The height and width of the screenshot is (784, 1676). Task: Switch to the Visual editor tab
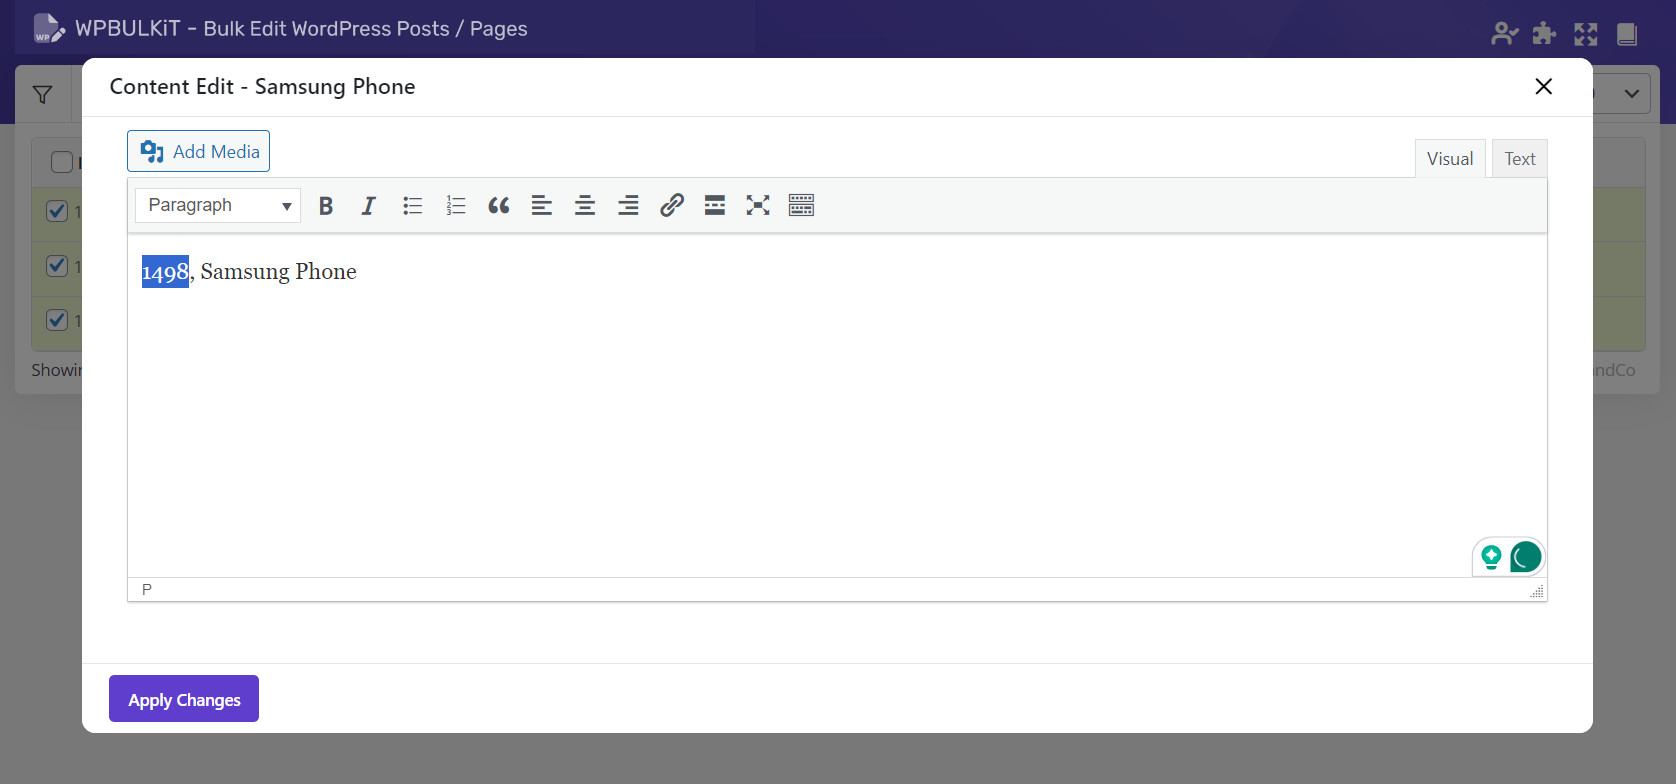tap(1450, 159)
